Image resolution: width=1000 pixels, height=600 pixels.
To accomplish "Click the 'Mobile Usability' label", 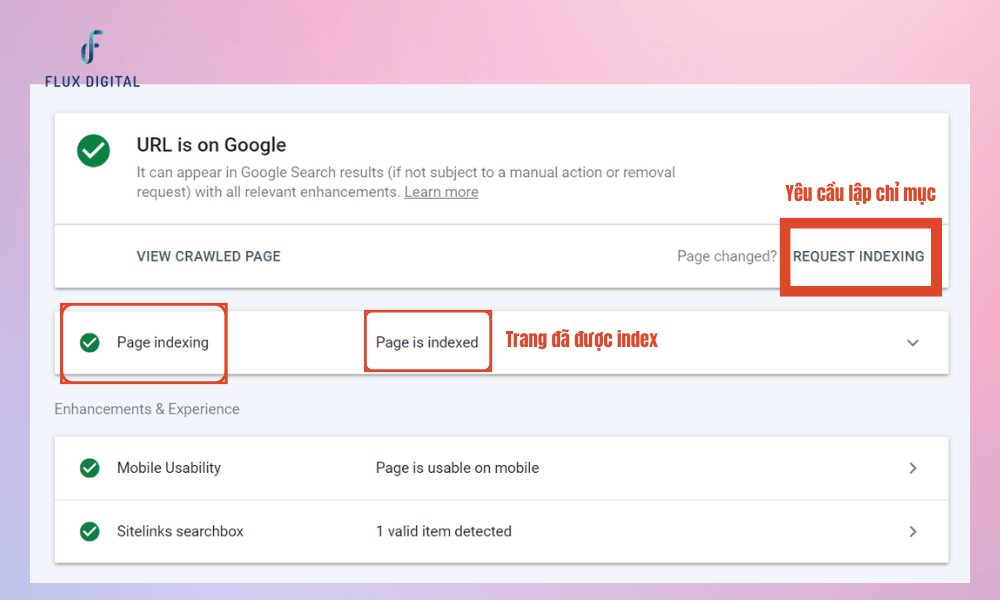I will 169,468.
